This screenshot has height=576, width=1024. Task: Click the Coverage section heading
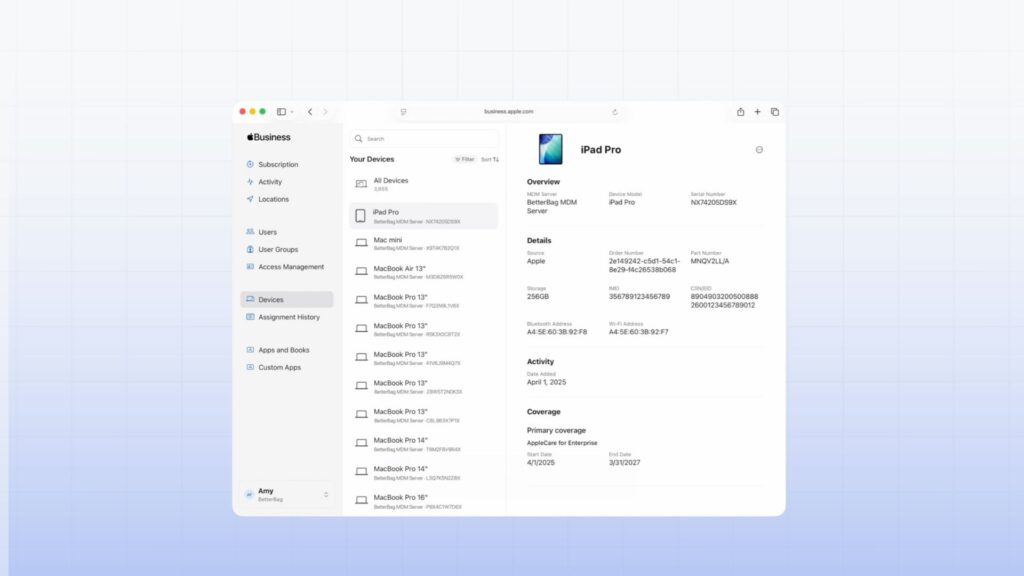click(544, 412)
